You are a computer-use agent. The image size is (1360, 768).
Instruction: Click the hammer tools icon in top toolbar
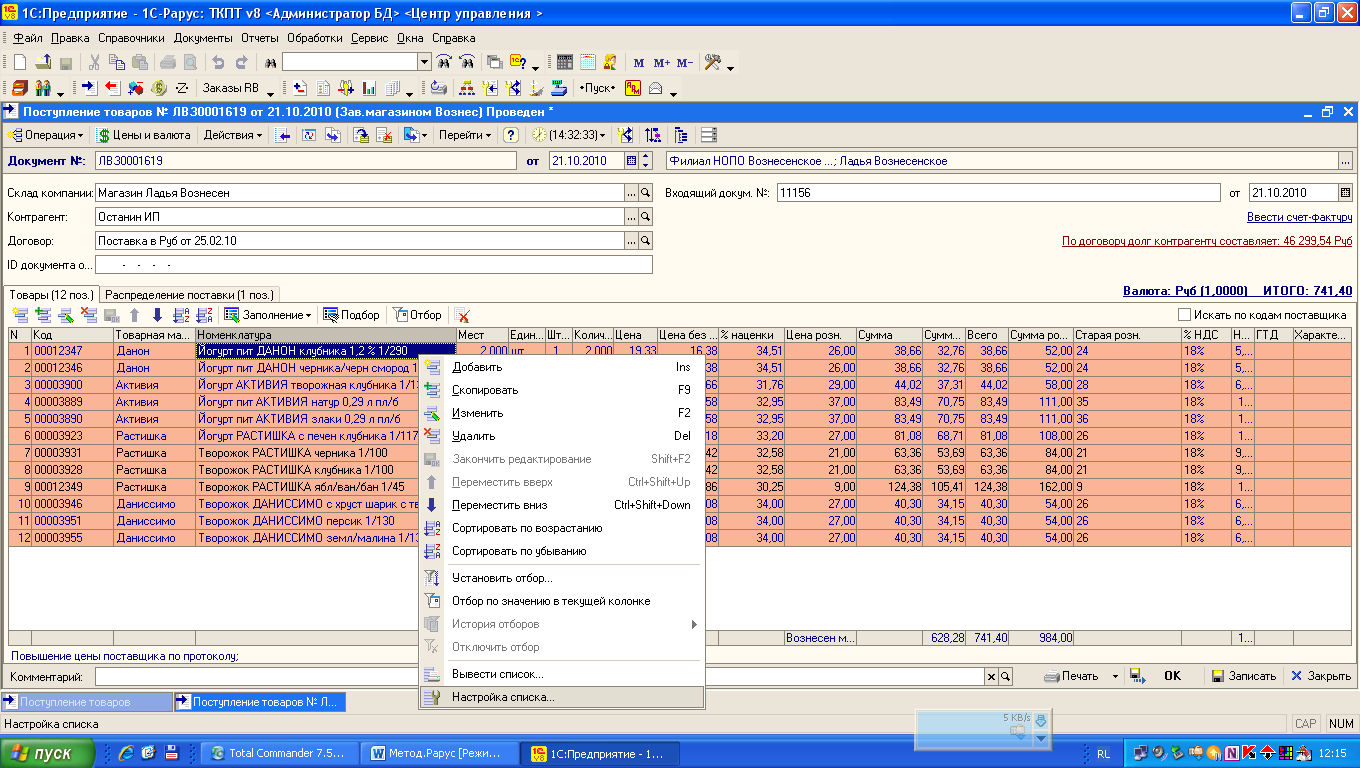click(713, 62)
